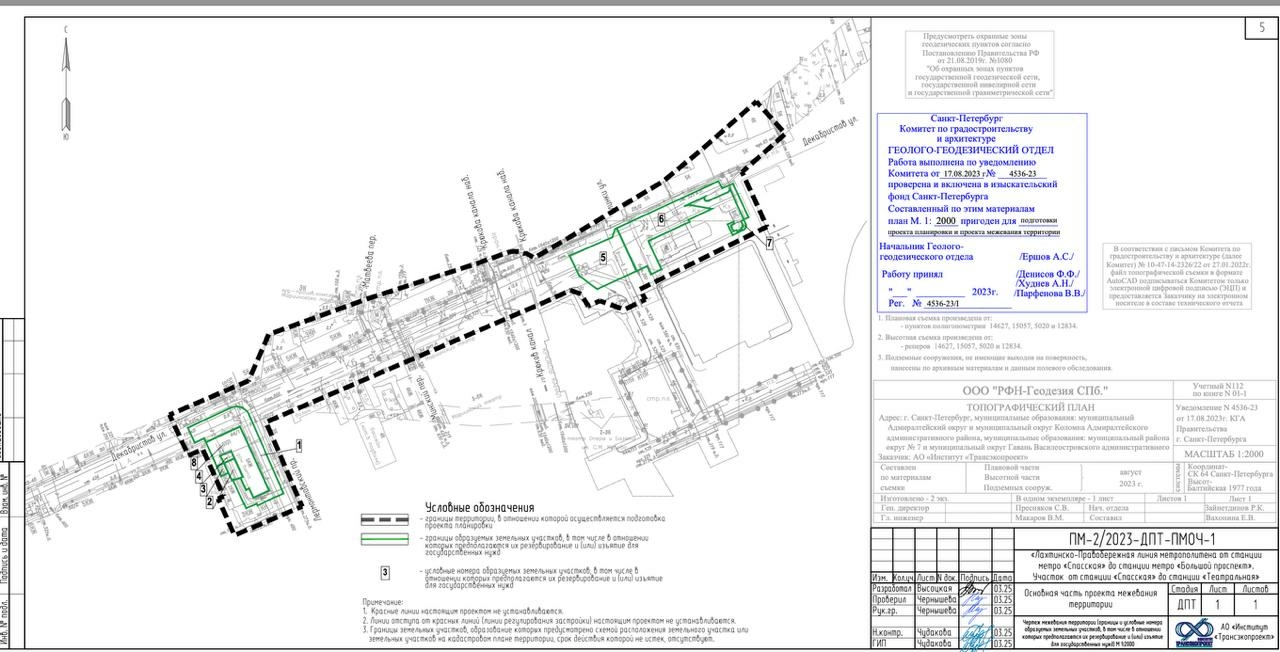1280x652 pixels.
Task: Click the 'ДПТ' stage cell
Action: pos(1186,604)
